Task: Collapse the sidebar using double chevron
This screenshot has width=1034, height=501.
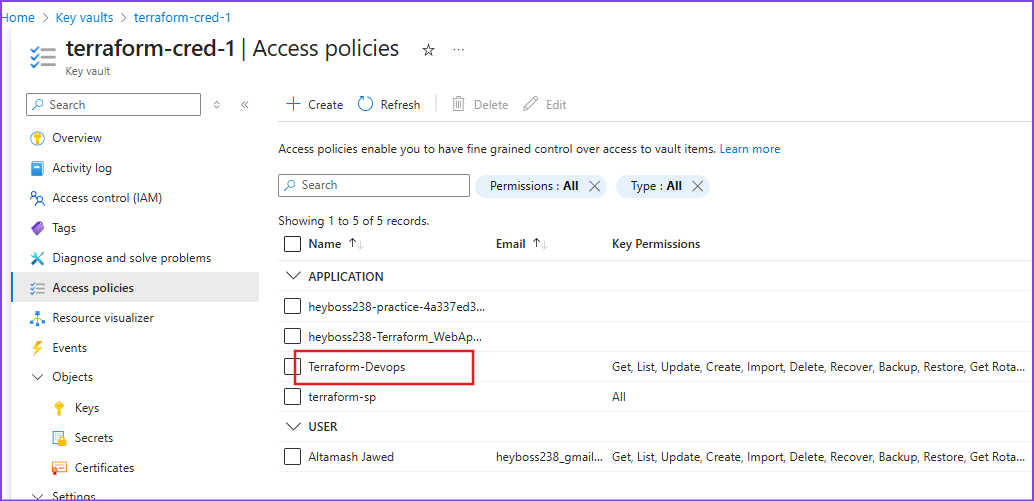Action: pos(244,105)
